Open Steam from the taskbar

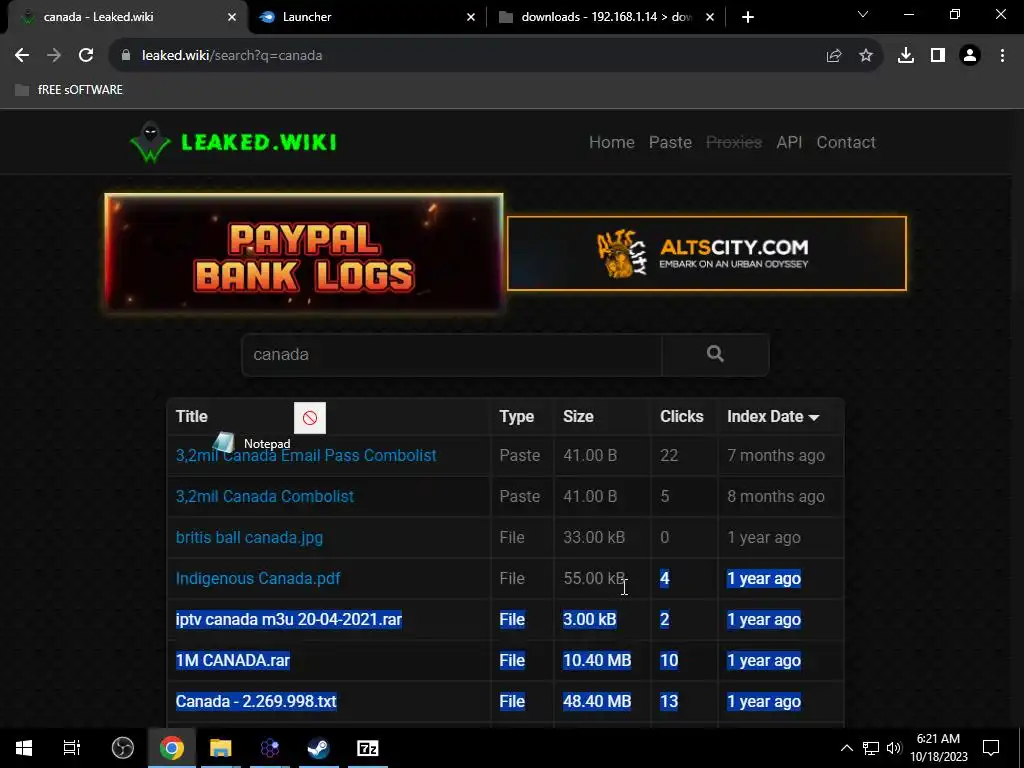319,748
